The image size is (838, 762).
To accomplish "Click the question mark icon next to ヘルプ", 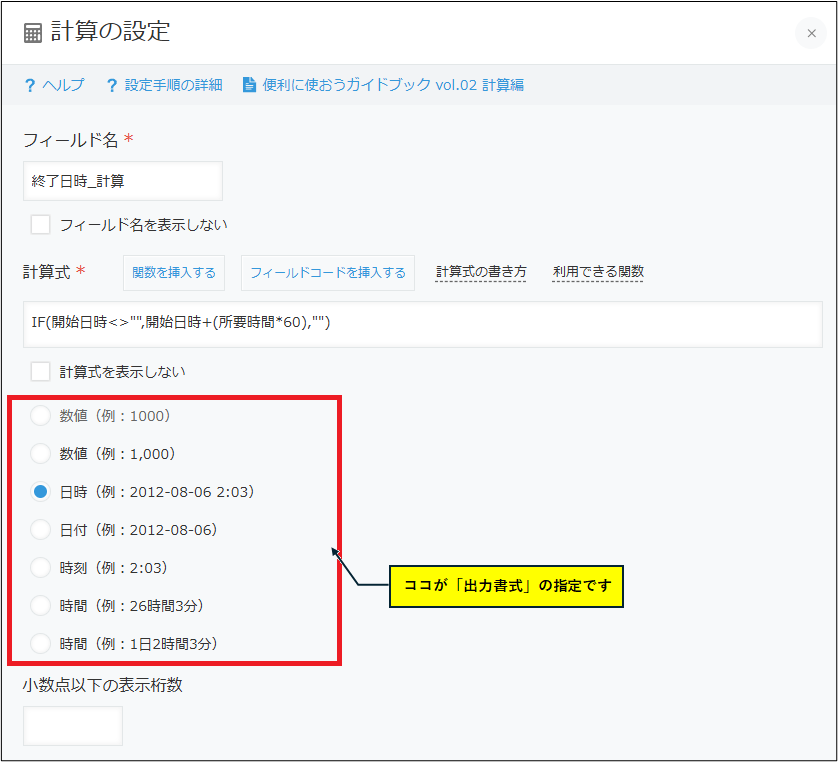I will (30, 85).
